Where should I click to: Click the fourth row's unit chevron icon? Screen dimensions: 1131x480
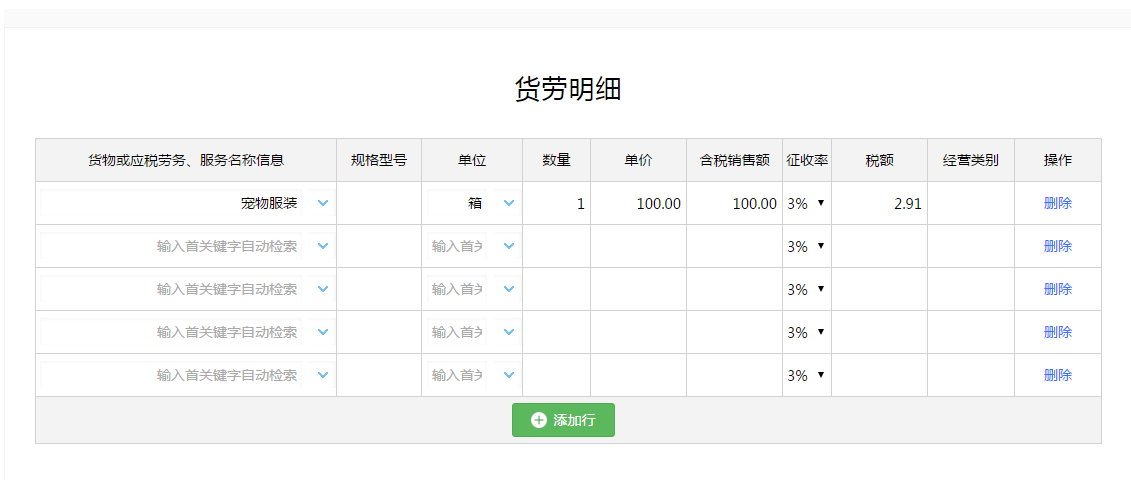(x=509, y=332)
